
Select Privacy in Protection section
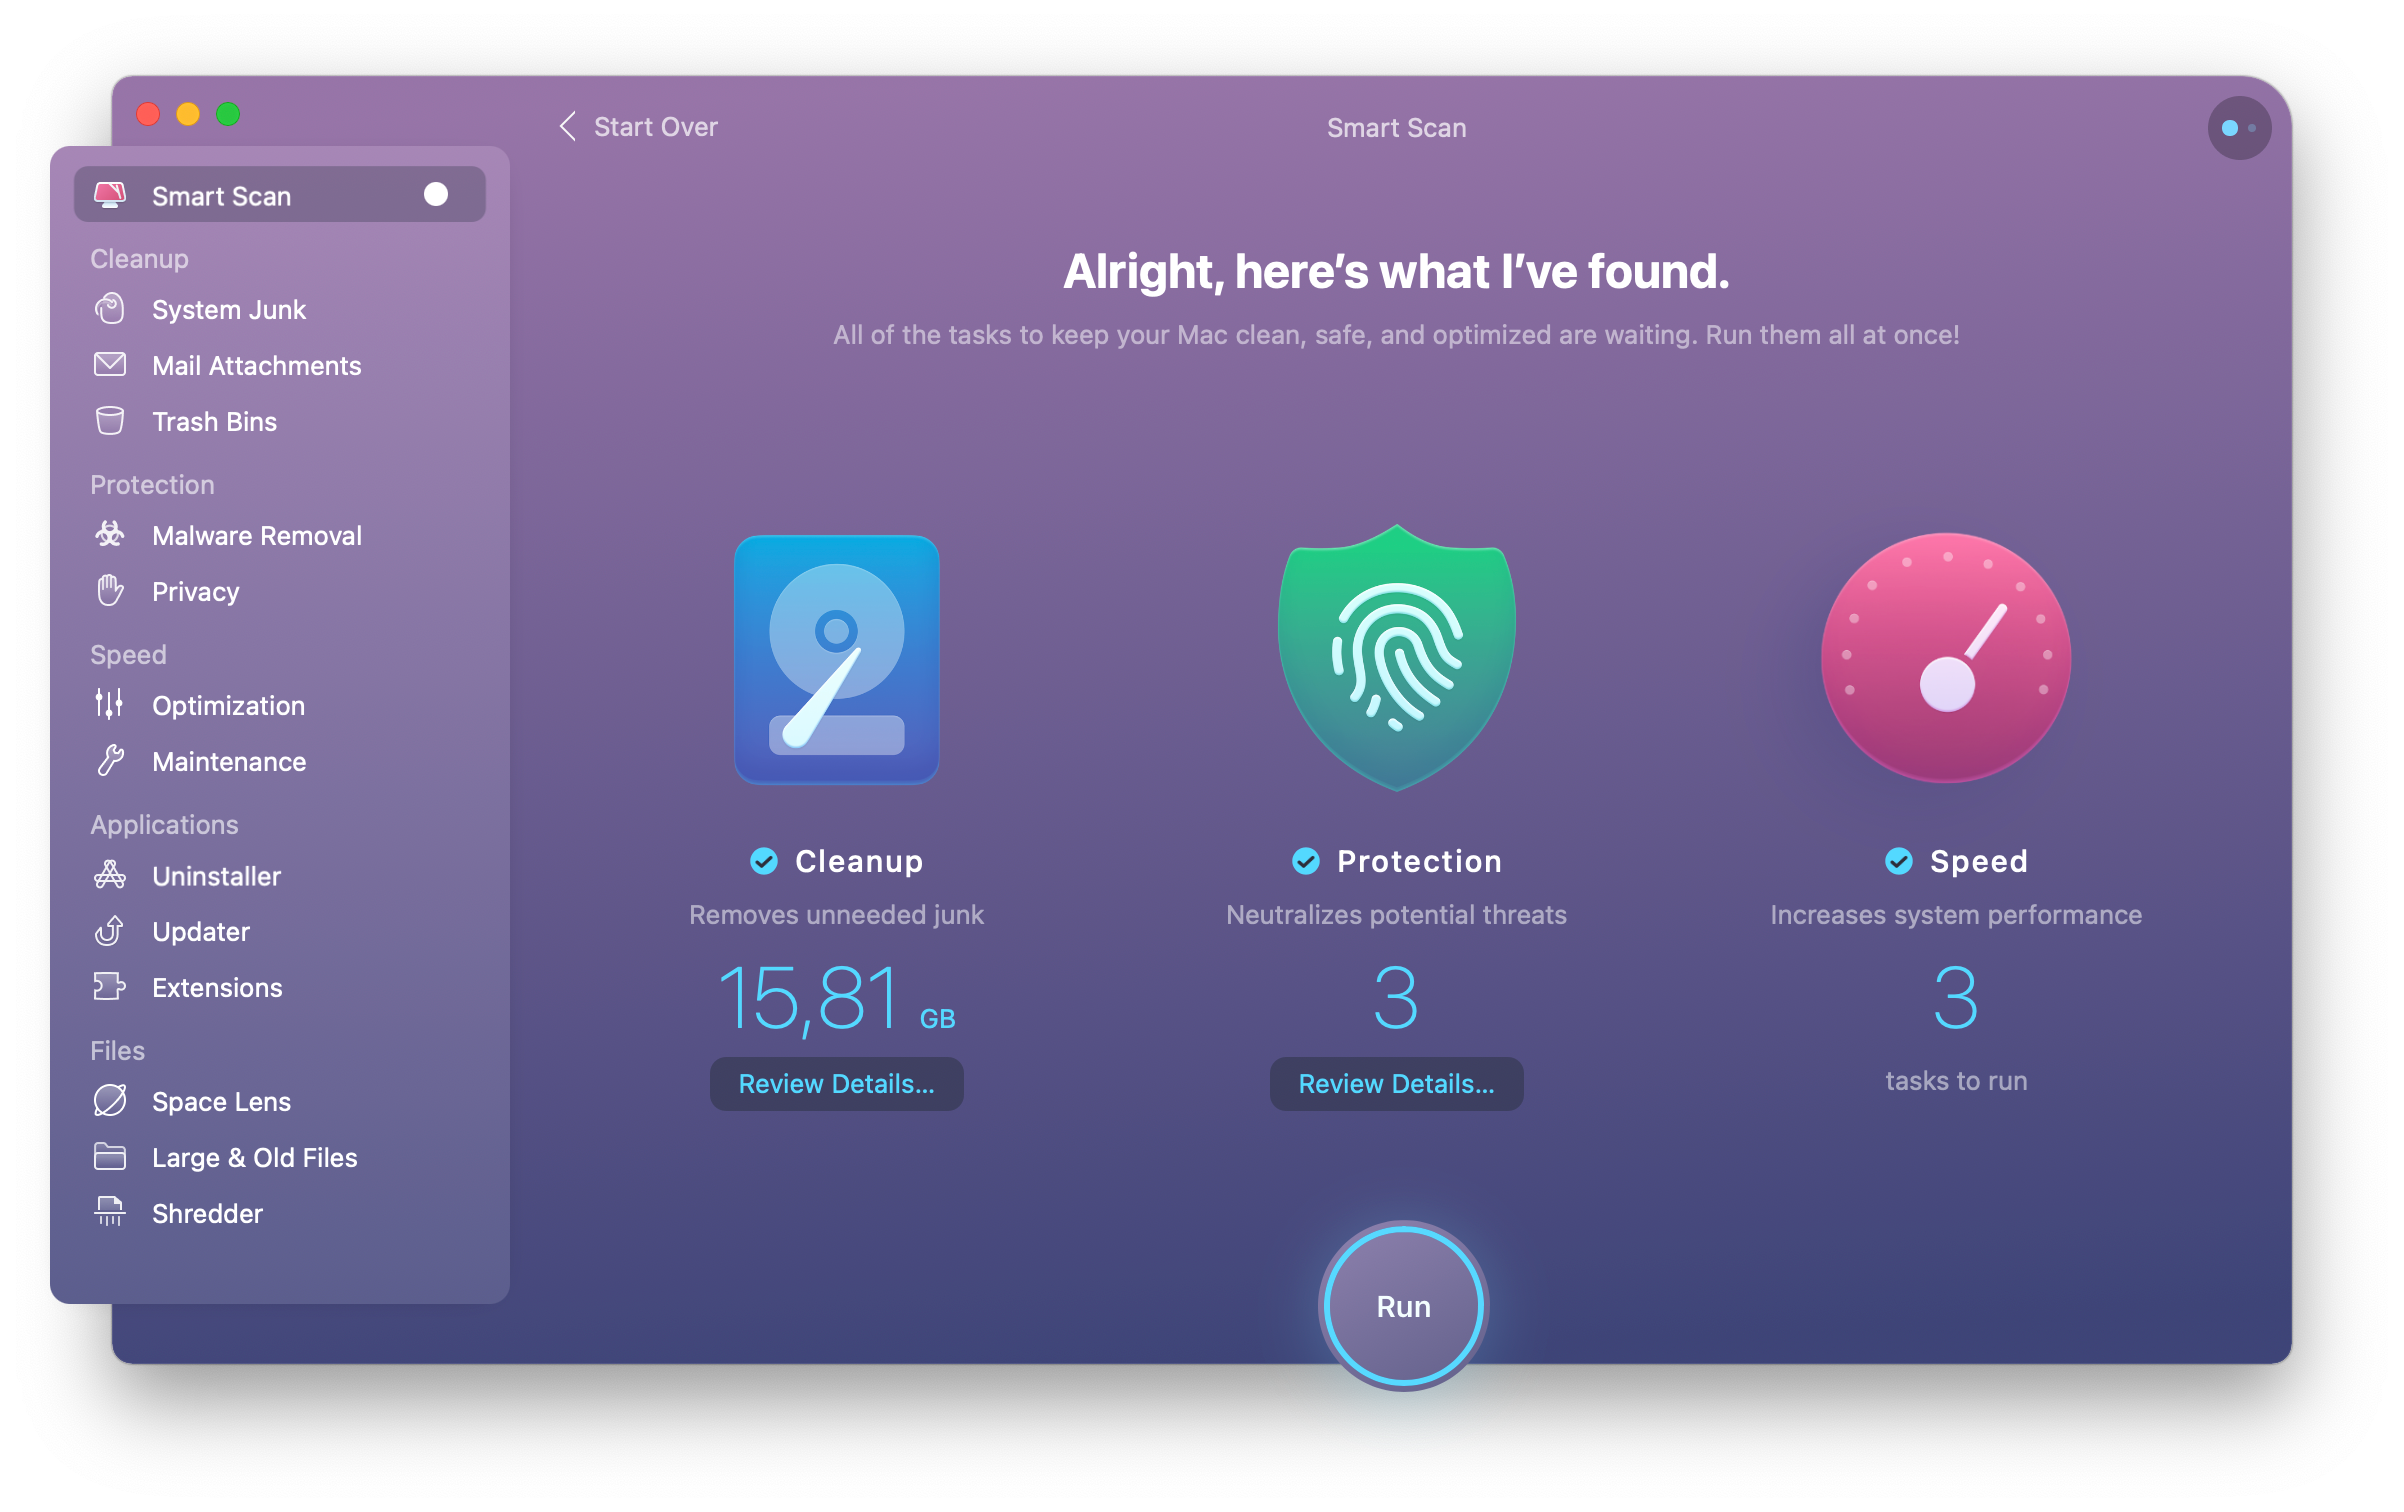coord(193,592)
